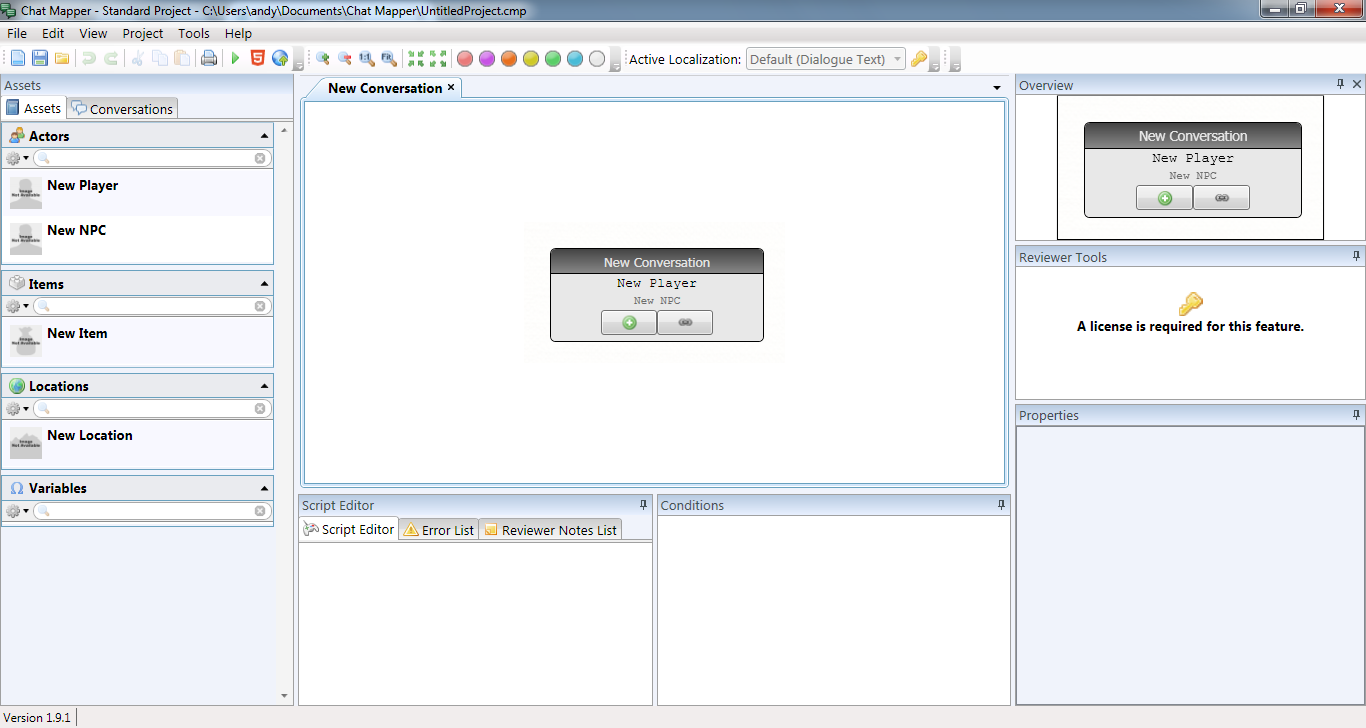
Task: Click the Save (floppy disk) toolbar icon
Action: [x=40, y=59]
